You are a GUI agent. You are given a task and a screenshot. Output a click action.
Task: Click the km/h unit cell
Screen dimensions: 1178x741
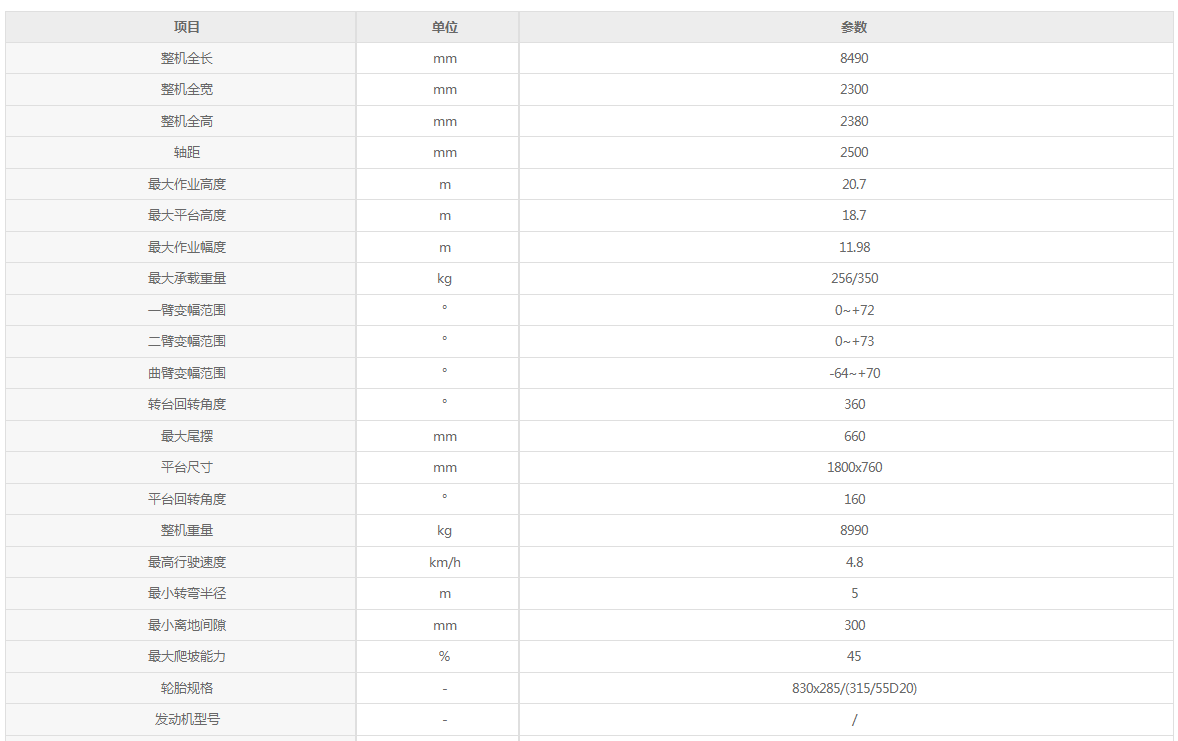pyautogui.click(x=445, y=562)
